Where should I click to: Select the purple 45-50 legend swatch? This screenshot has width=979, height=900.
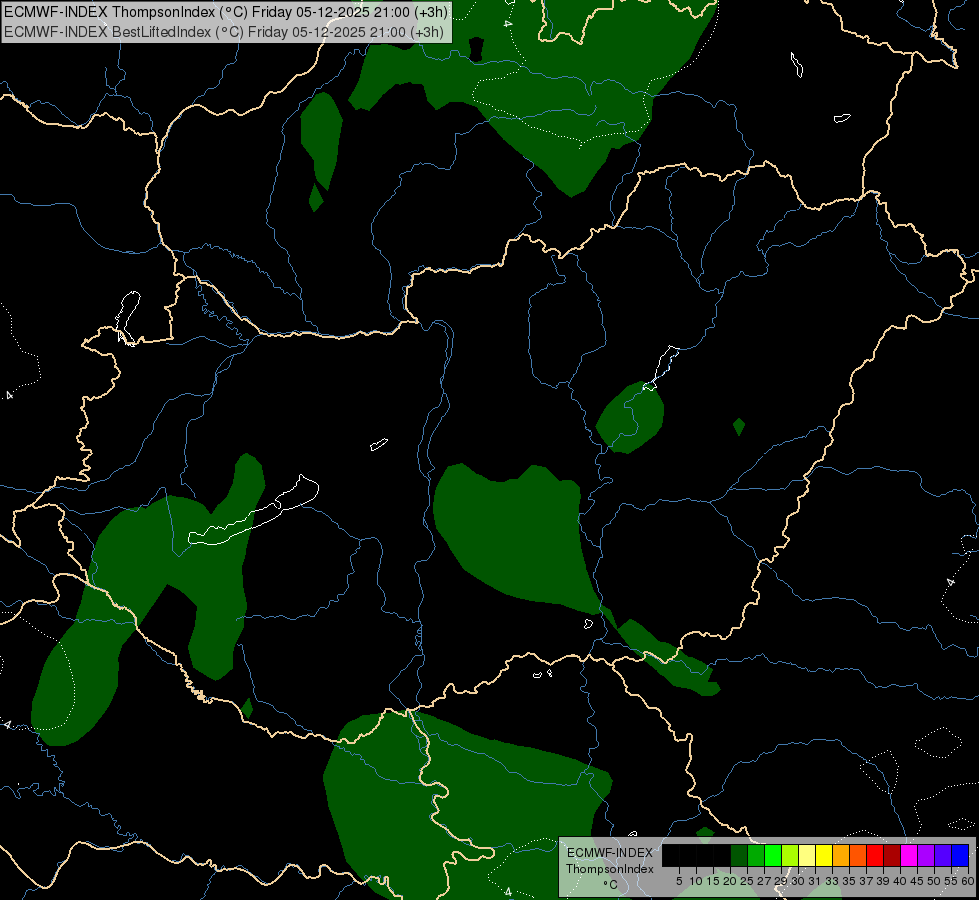(926, 856)
